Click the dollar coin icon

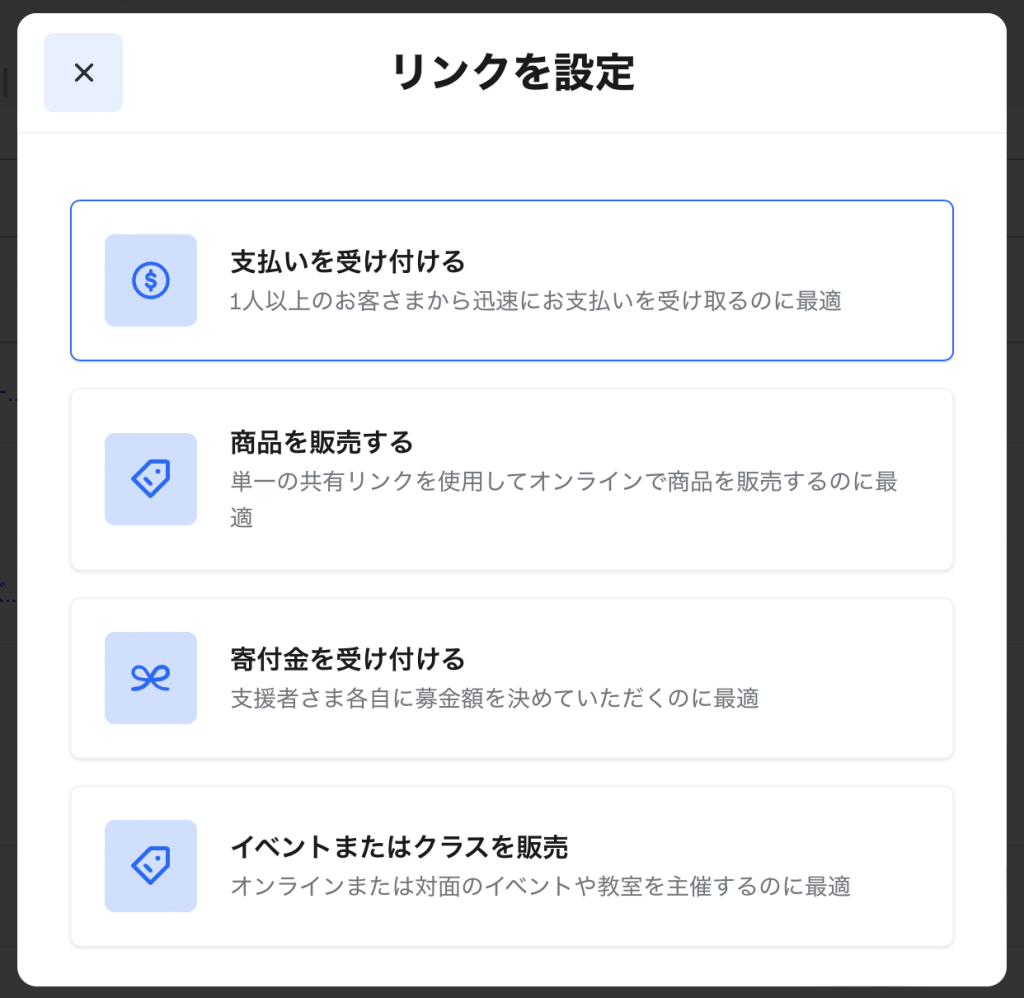(151, 280)
